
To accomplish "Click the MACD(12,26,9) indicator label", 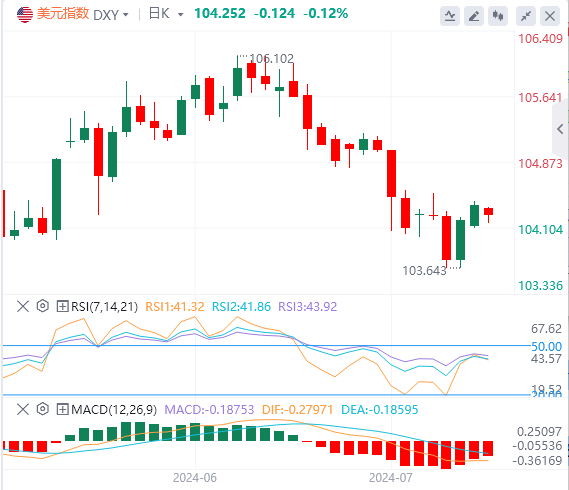I will click(x=114, y=410).
